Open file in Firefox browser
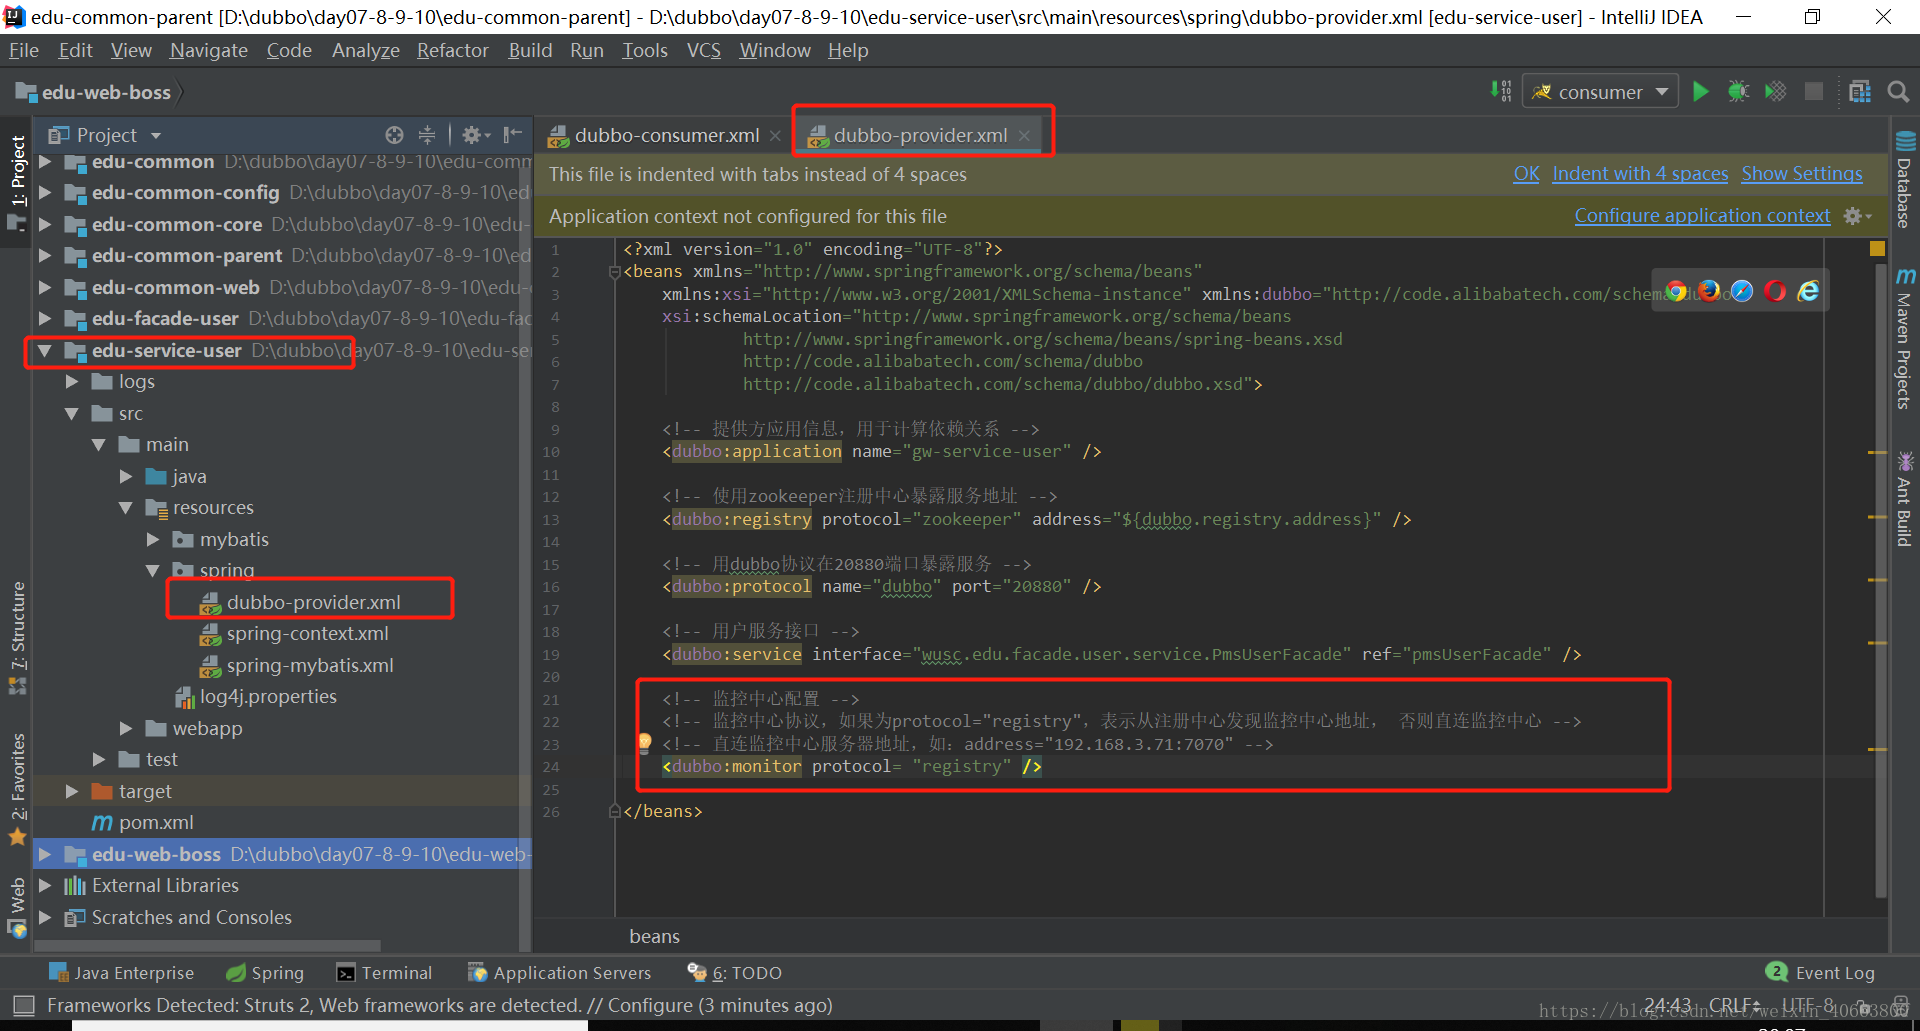Screen dimensions: 1920x1031 coord(1709,291)
